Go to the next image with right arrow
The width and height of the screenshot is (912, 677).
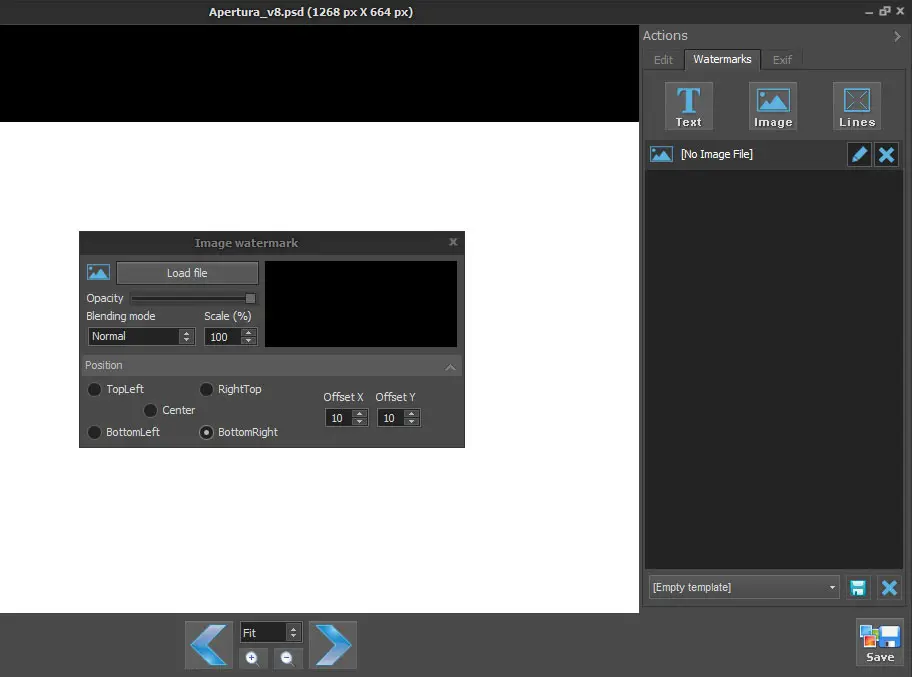[x=333, y=645]
